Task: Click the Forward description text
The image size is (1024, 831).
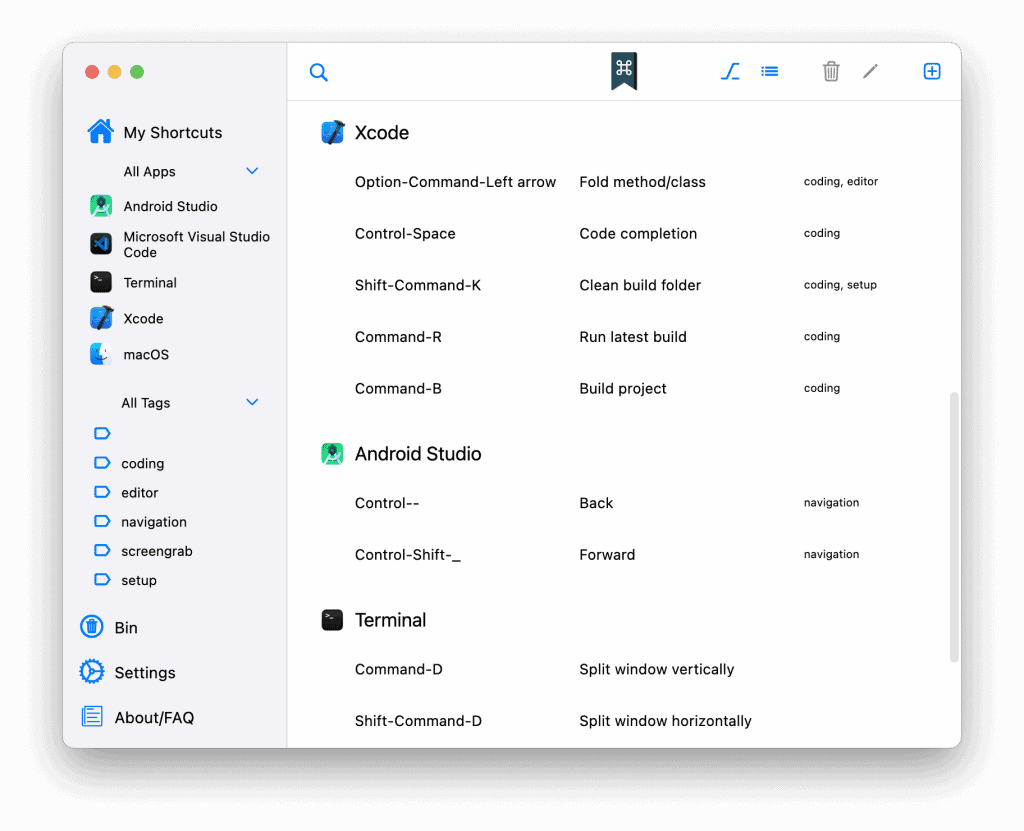Action: click(607, 555)
